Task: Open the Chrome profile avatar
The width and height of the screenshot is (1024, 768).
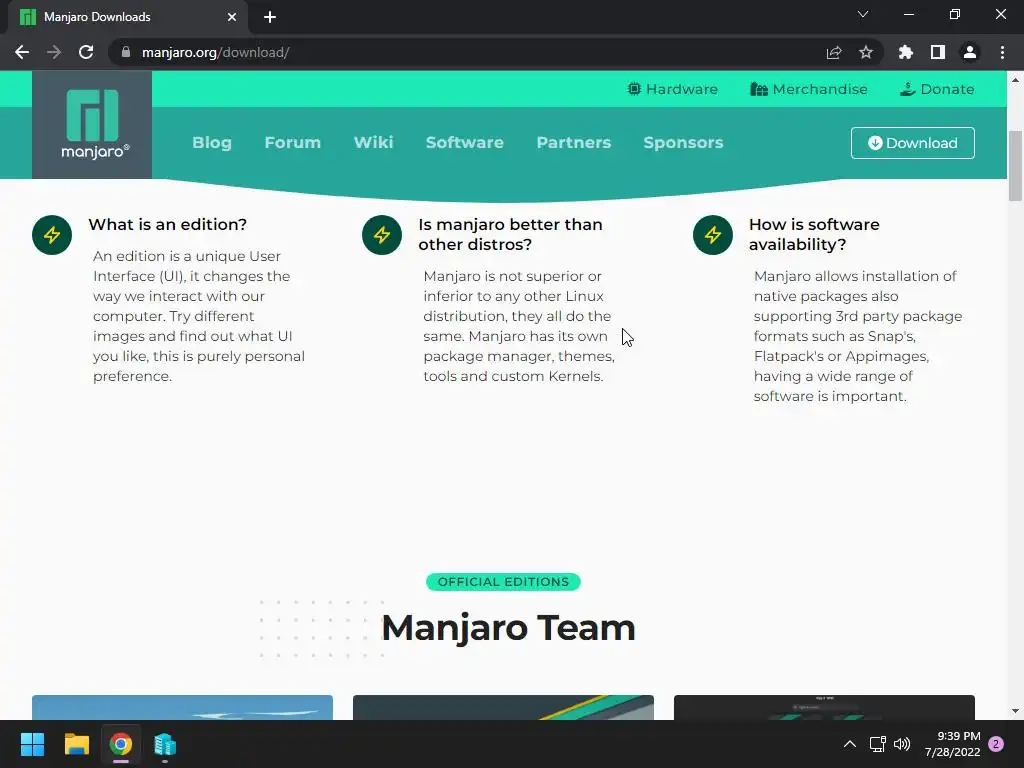Action: coord(970,52)
